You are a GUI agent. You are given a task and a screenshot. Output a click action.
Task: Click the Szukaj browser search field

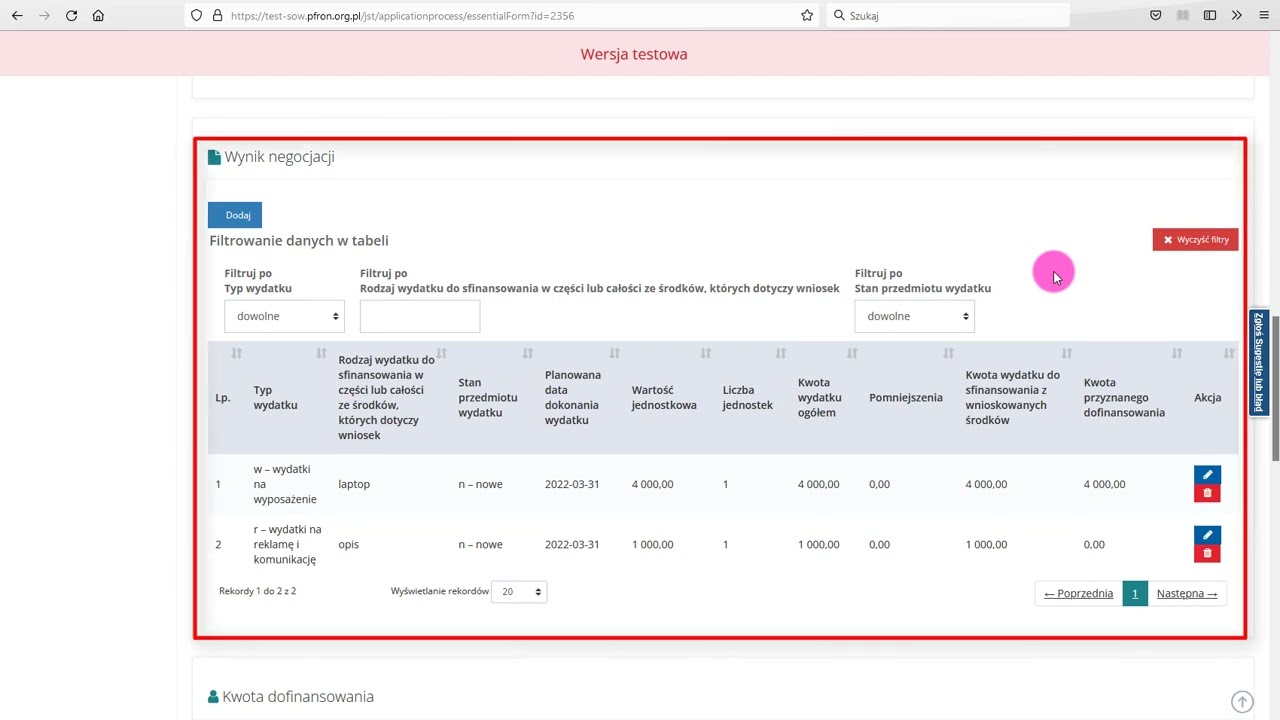[948, 15]
